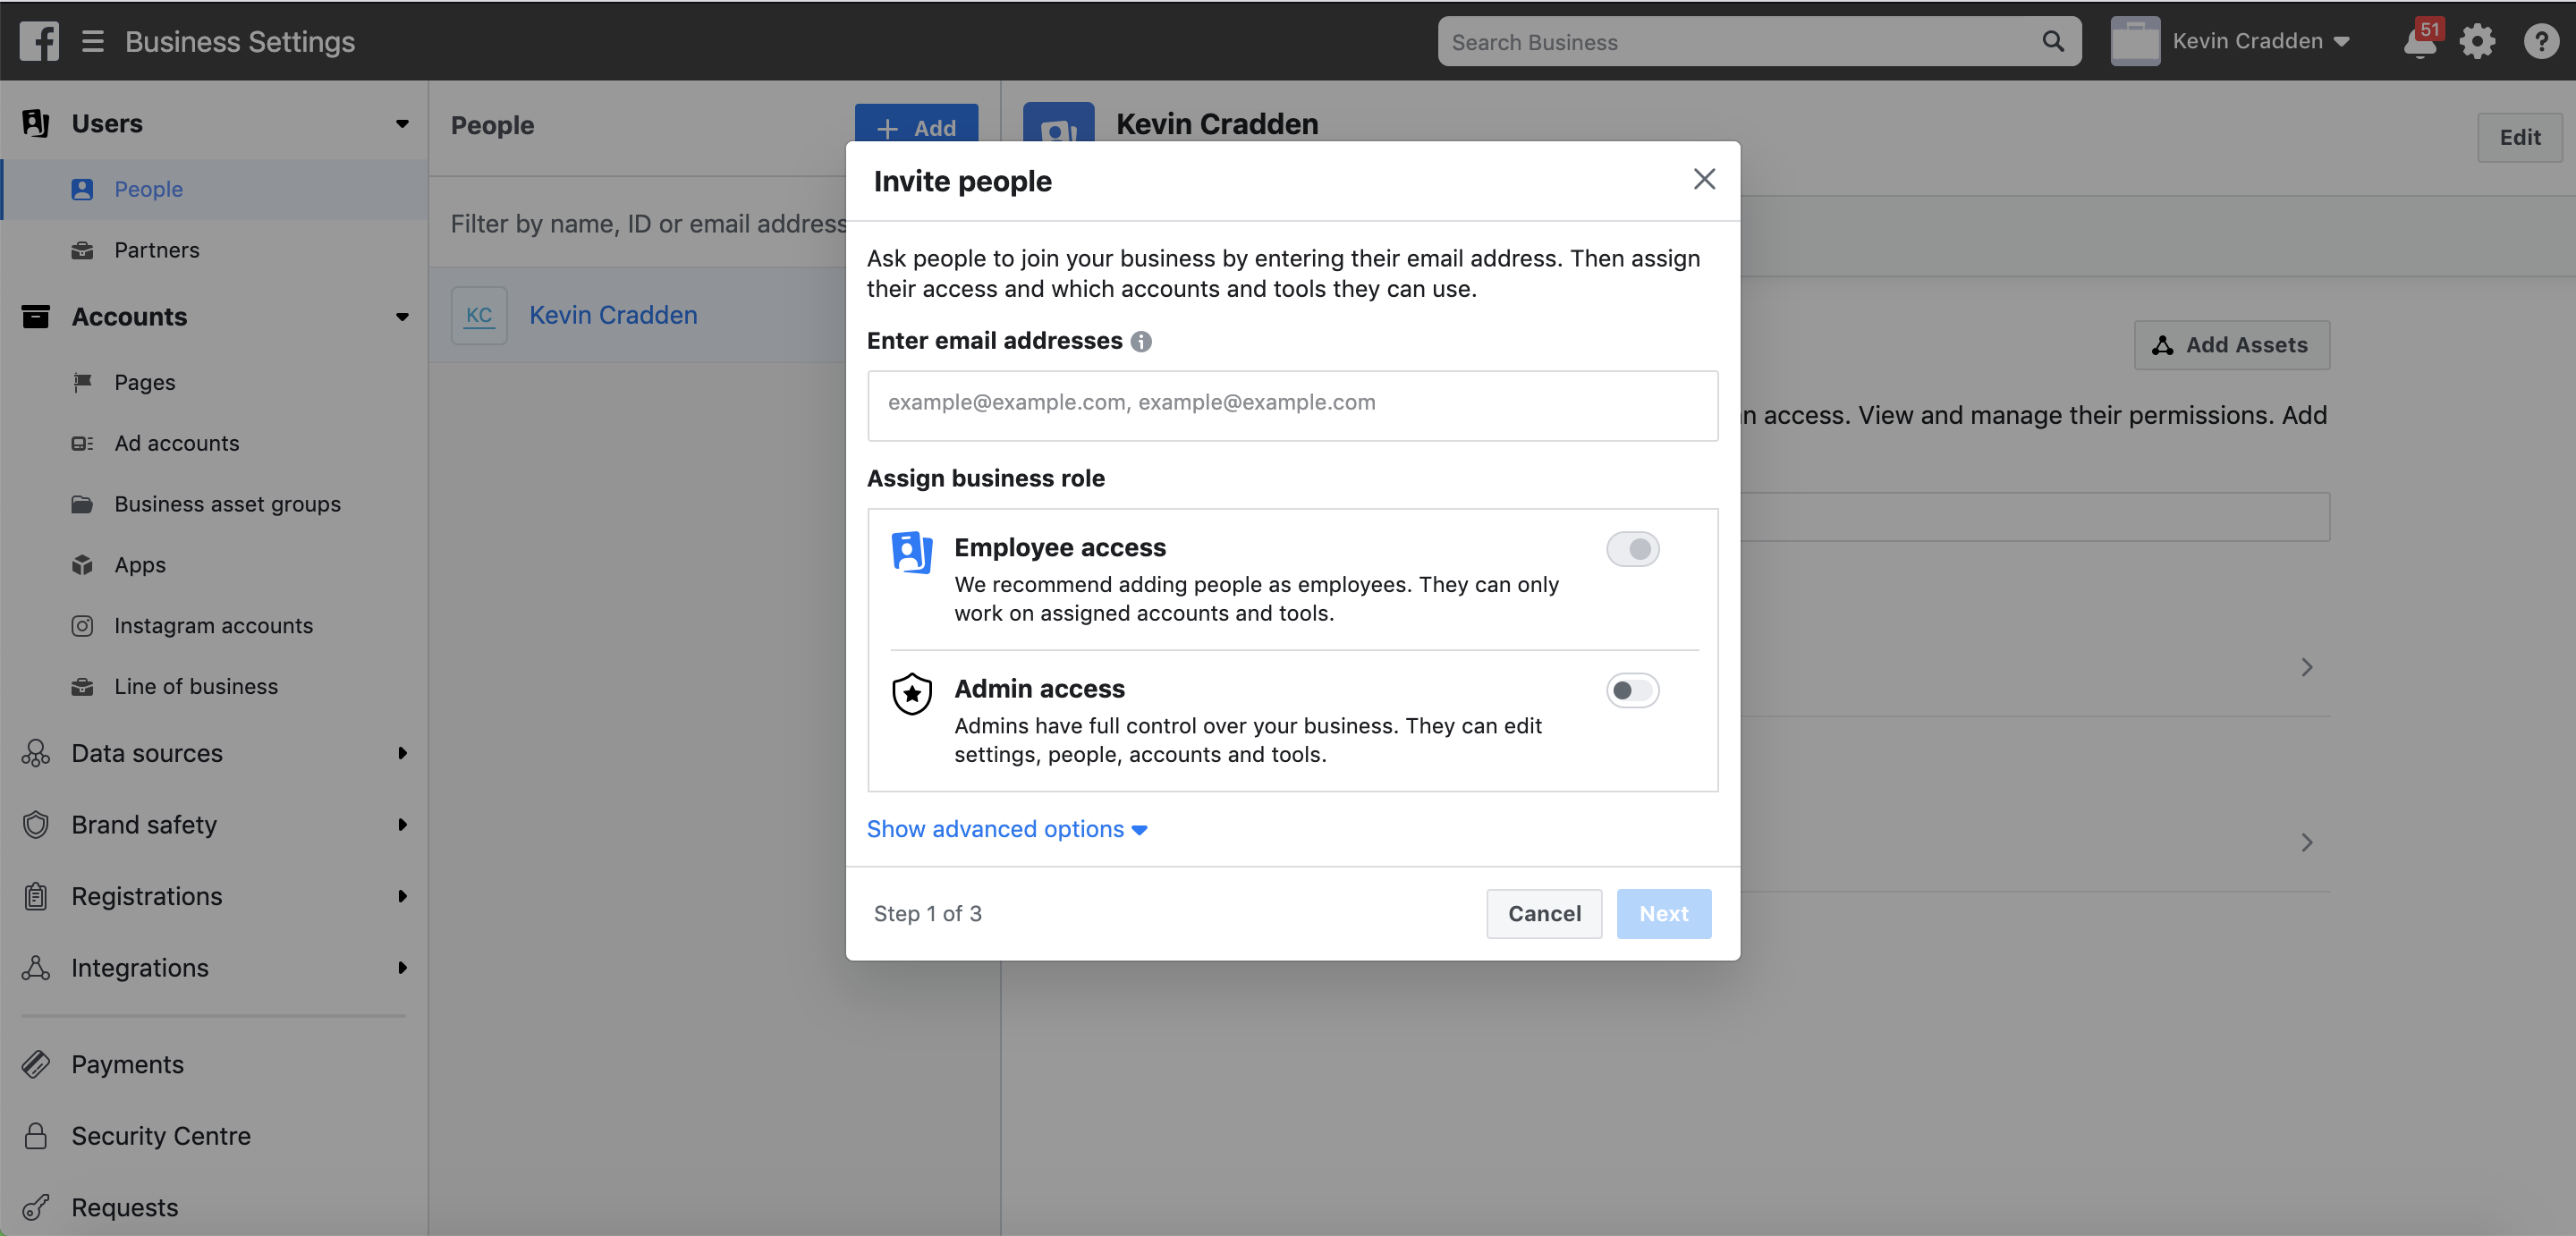
Task: Click the Accounts section icon
Action: [x=36, y=316]
